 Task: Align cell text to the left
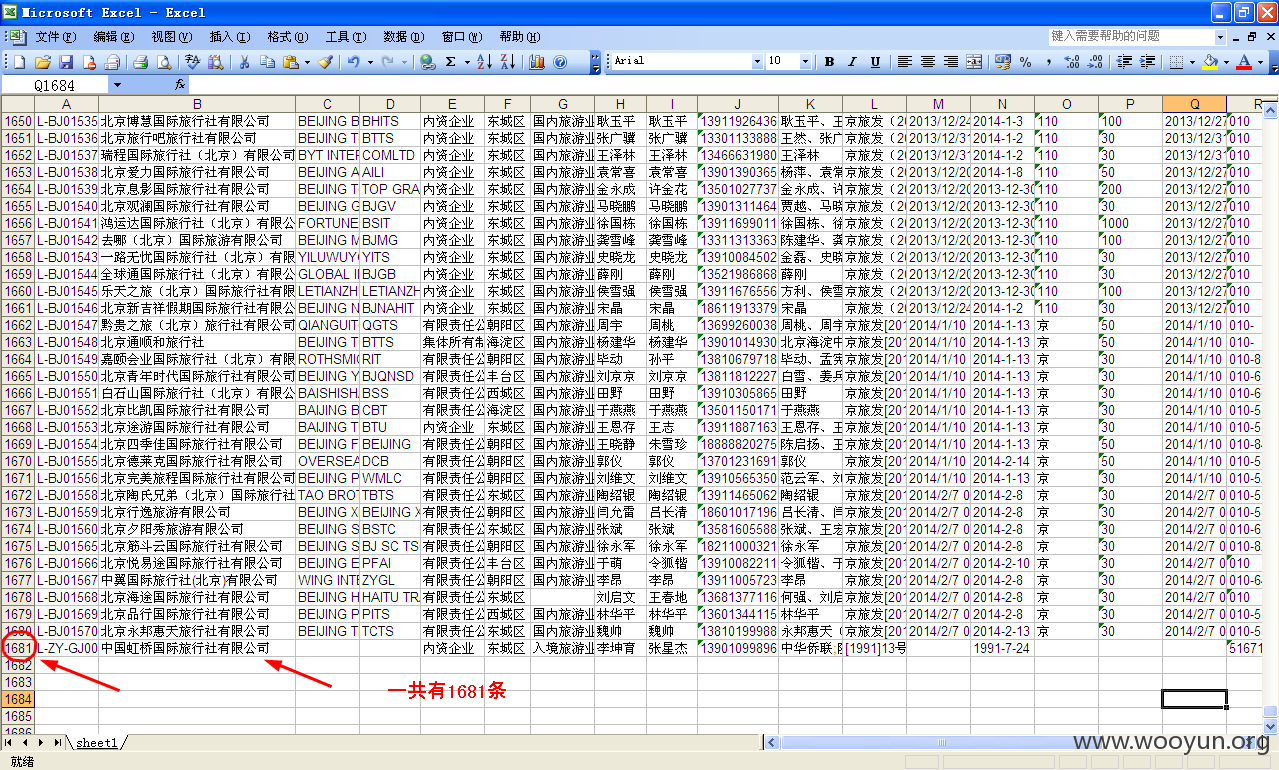click(905, 62)
